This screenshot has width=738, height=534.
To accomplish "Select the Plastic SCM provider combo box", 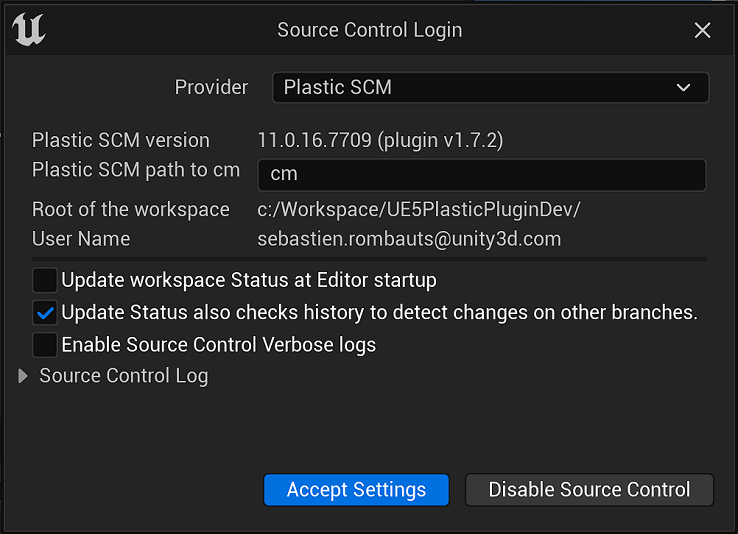I will [490, 88].
